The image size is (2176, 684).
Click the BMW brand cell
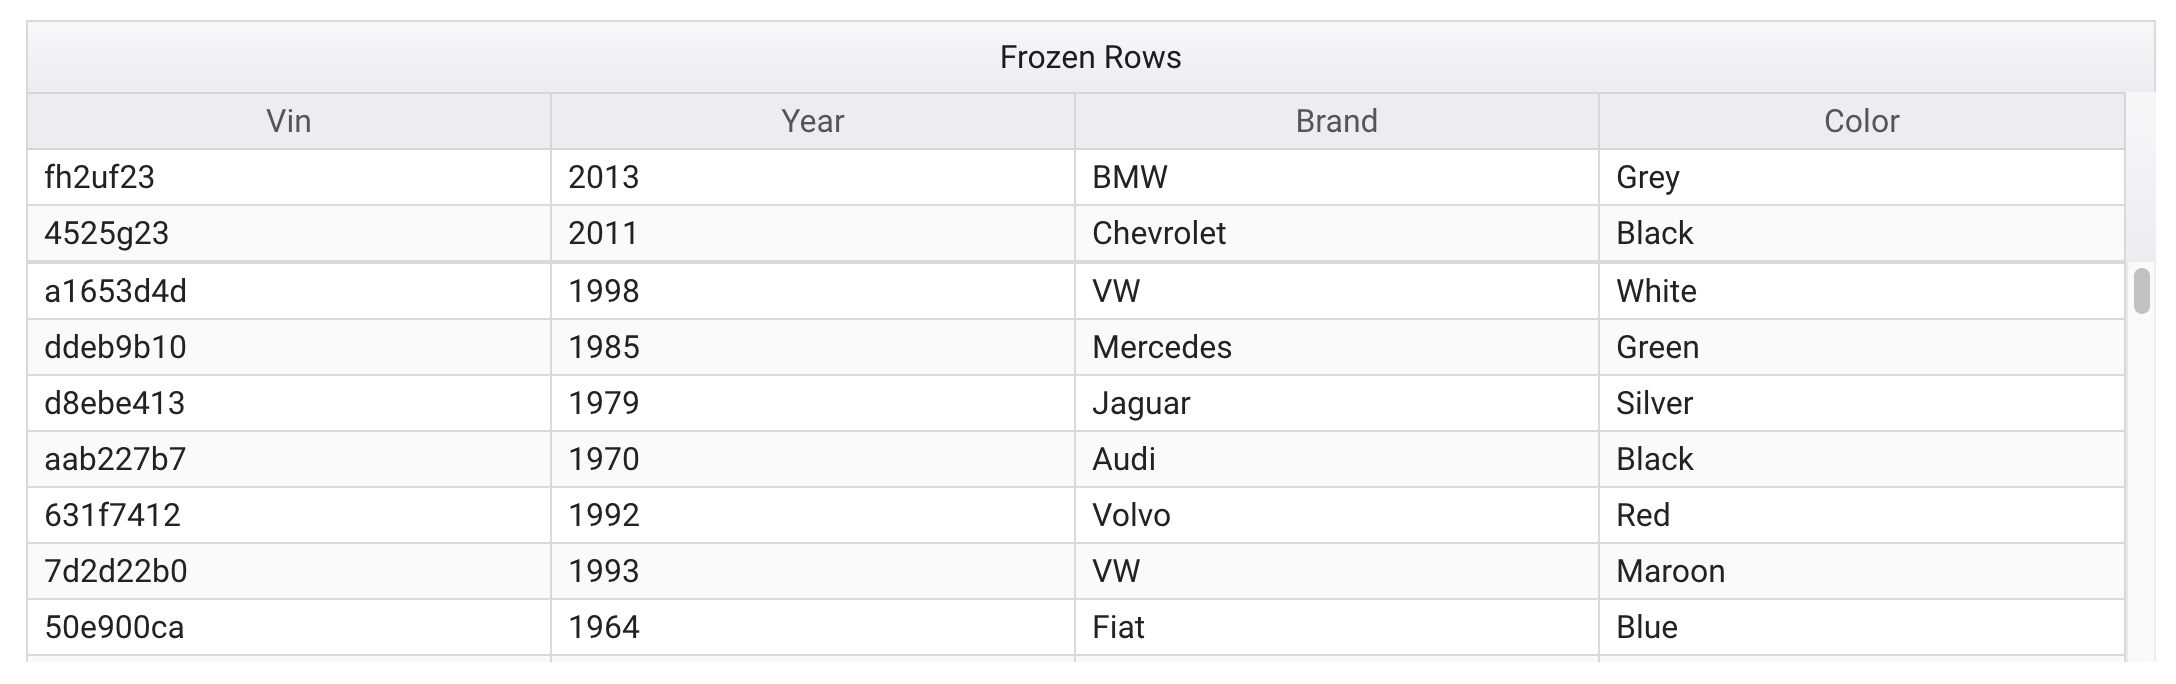pos(1337,177)
